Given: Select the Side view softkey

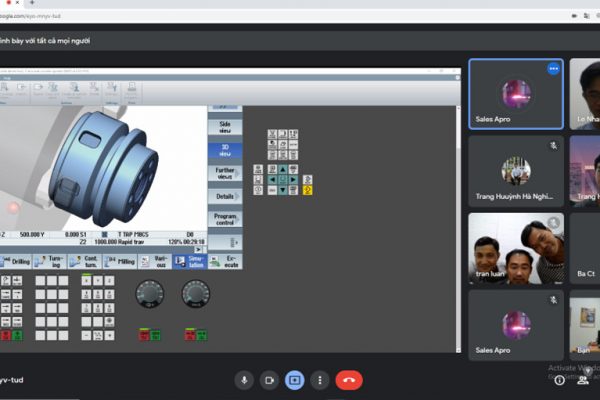Looking at the screenshot, I should click(224, 126).
